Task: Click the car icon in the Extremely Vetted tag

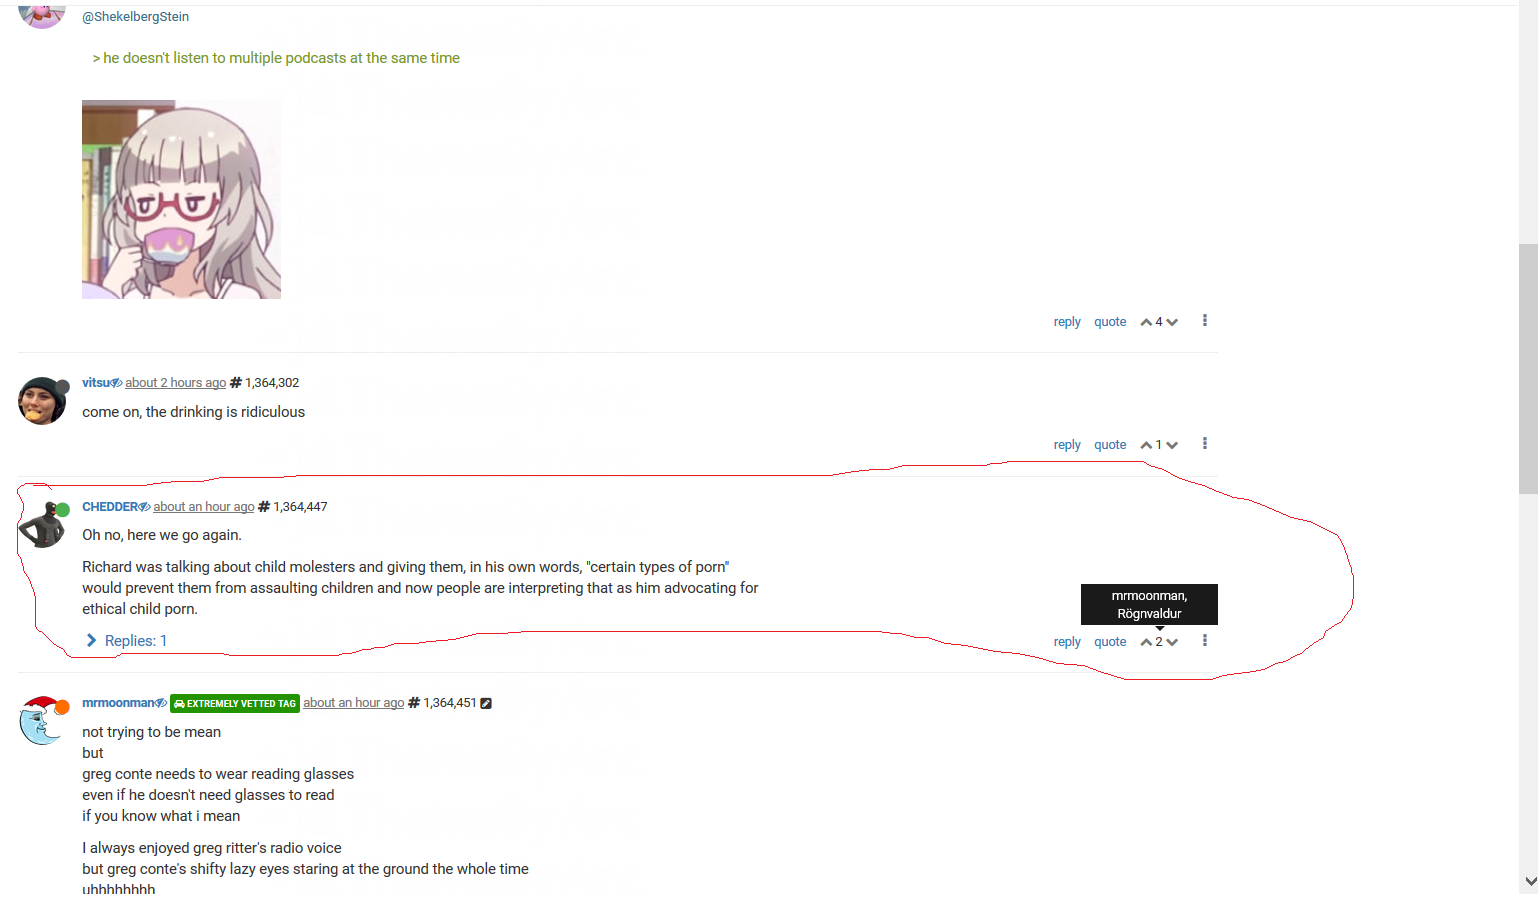Action: [179, 704]
